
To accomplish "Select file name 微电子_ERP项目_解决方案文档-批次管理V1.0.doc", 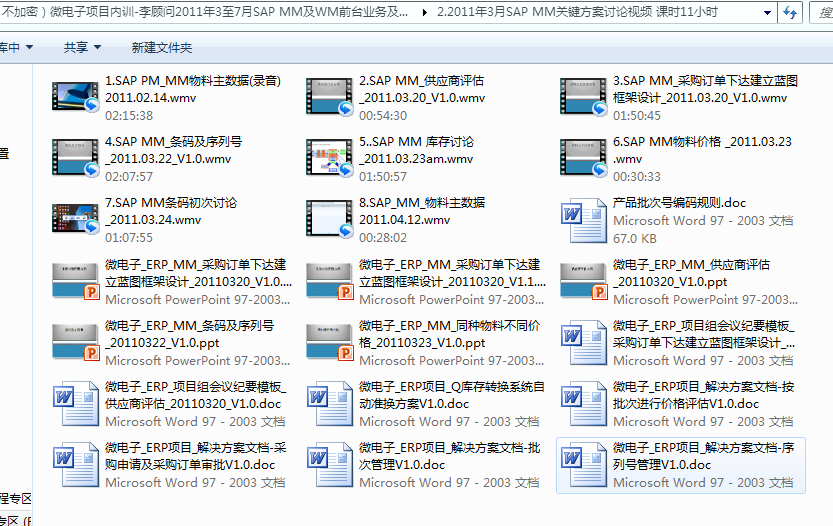I will pyautogui.click(x=449, y=456).
